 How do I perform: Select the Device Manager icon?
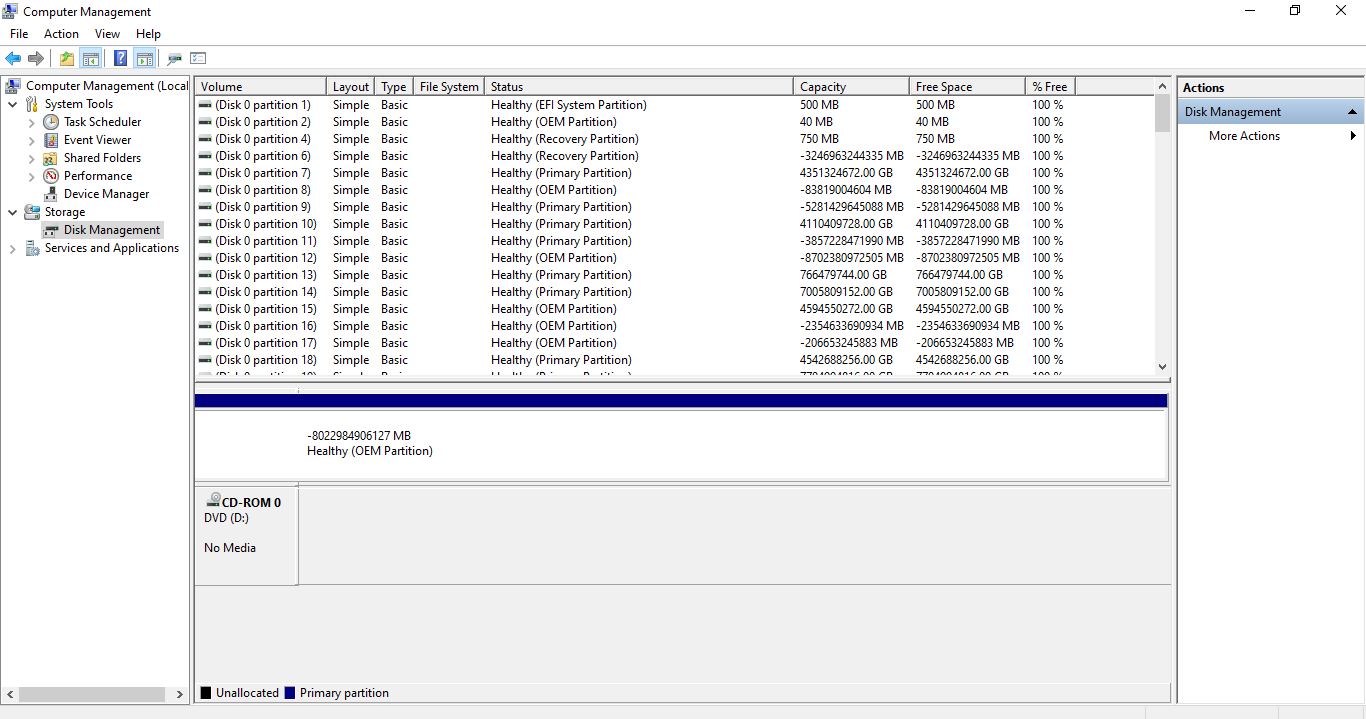click(x=52, y=193)
